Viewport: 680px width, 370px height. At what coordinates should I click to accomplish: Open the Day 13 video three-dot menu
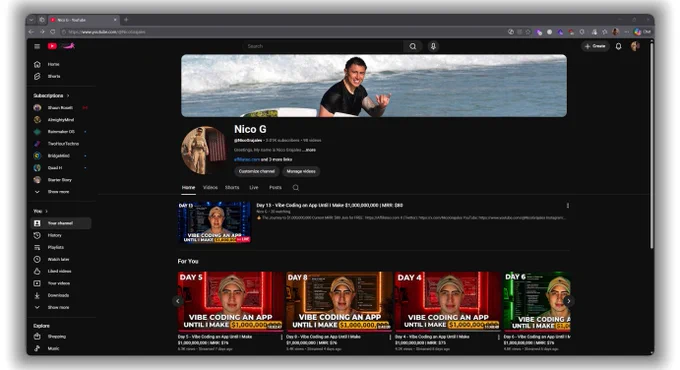click(568, 206)
